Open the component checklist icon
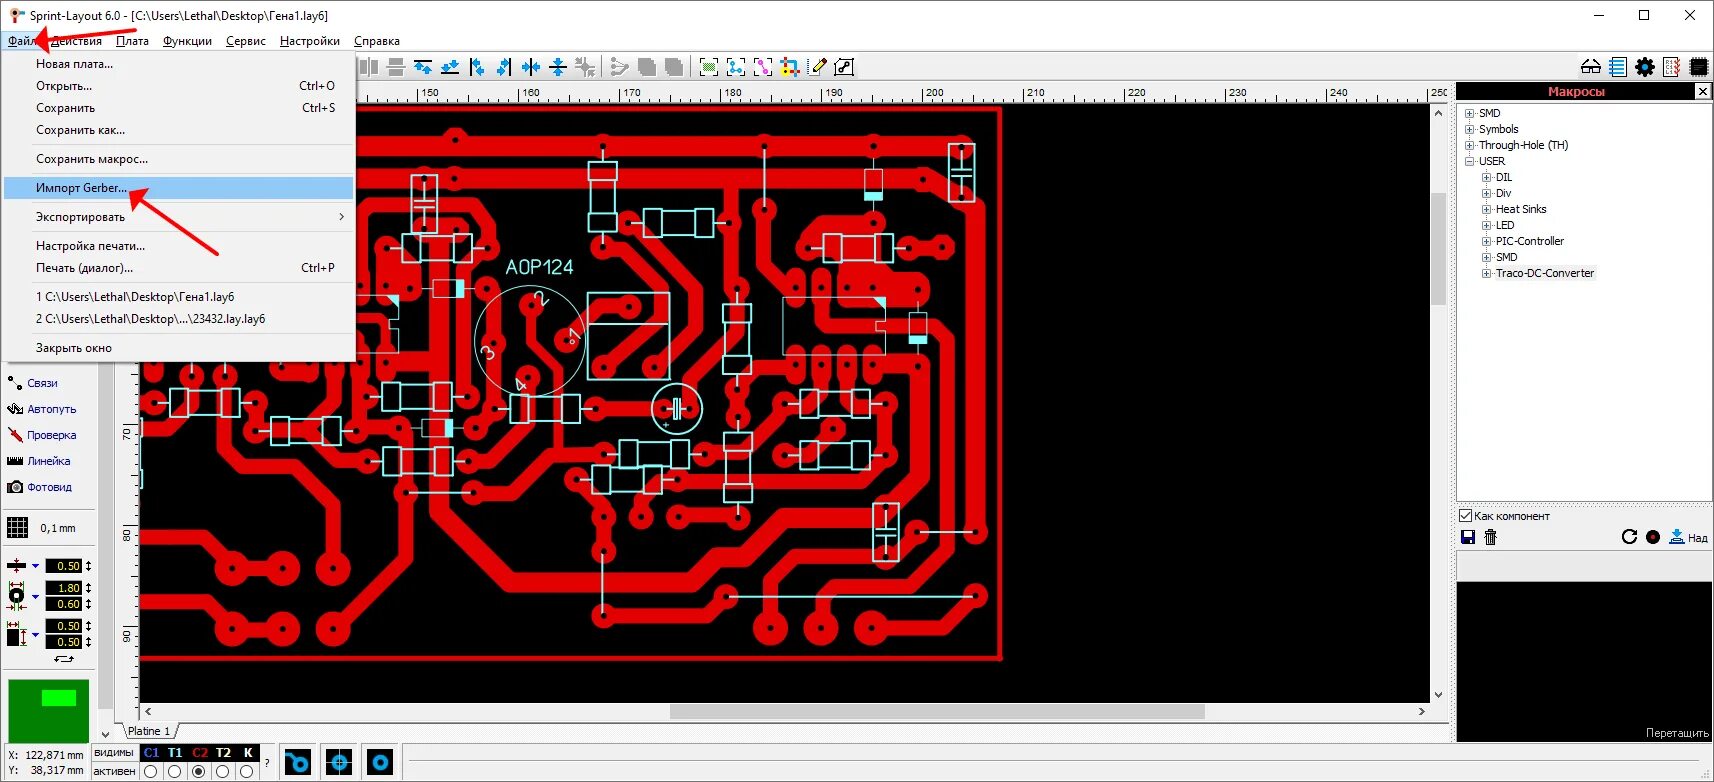Image resolution: width=1714 pixels, height=782 pixels. pyautogui.click(x=1672, y=67)
